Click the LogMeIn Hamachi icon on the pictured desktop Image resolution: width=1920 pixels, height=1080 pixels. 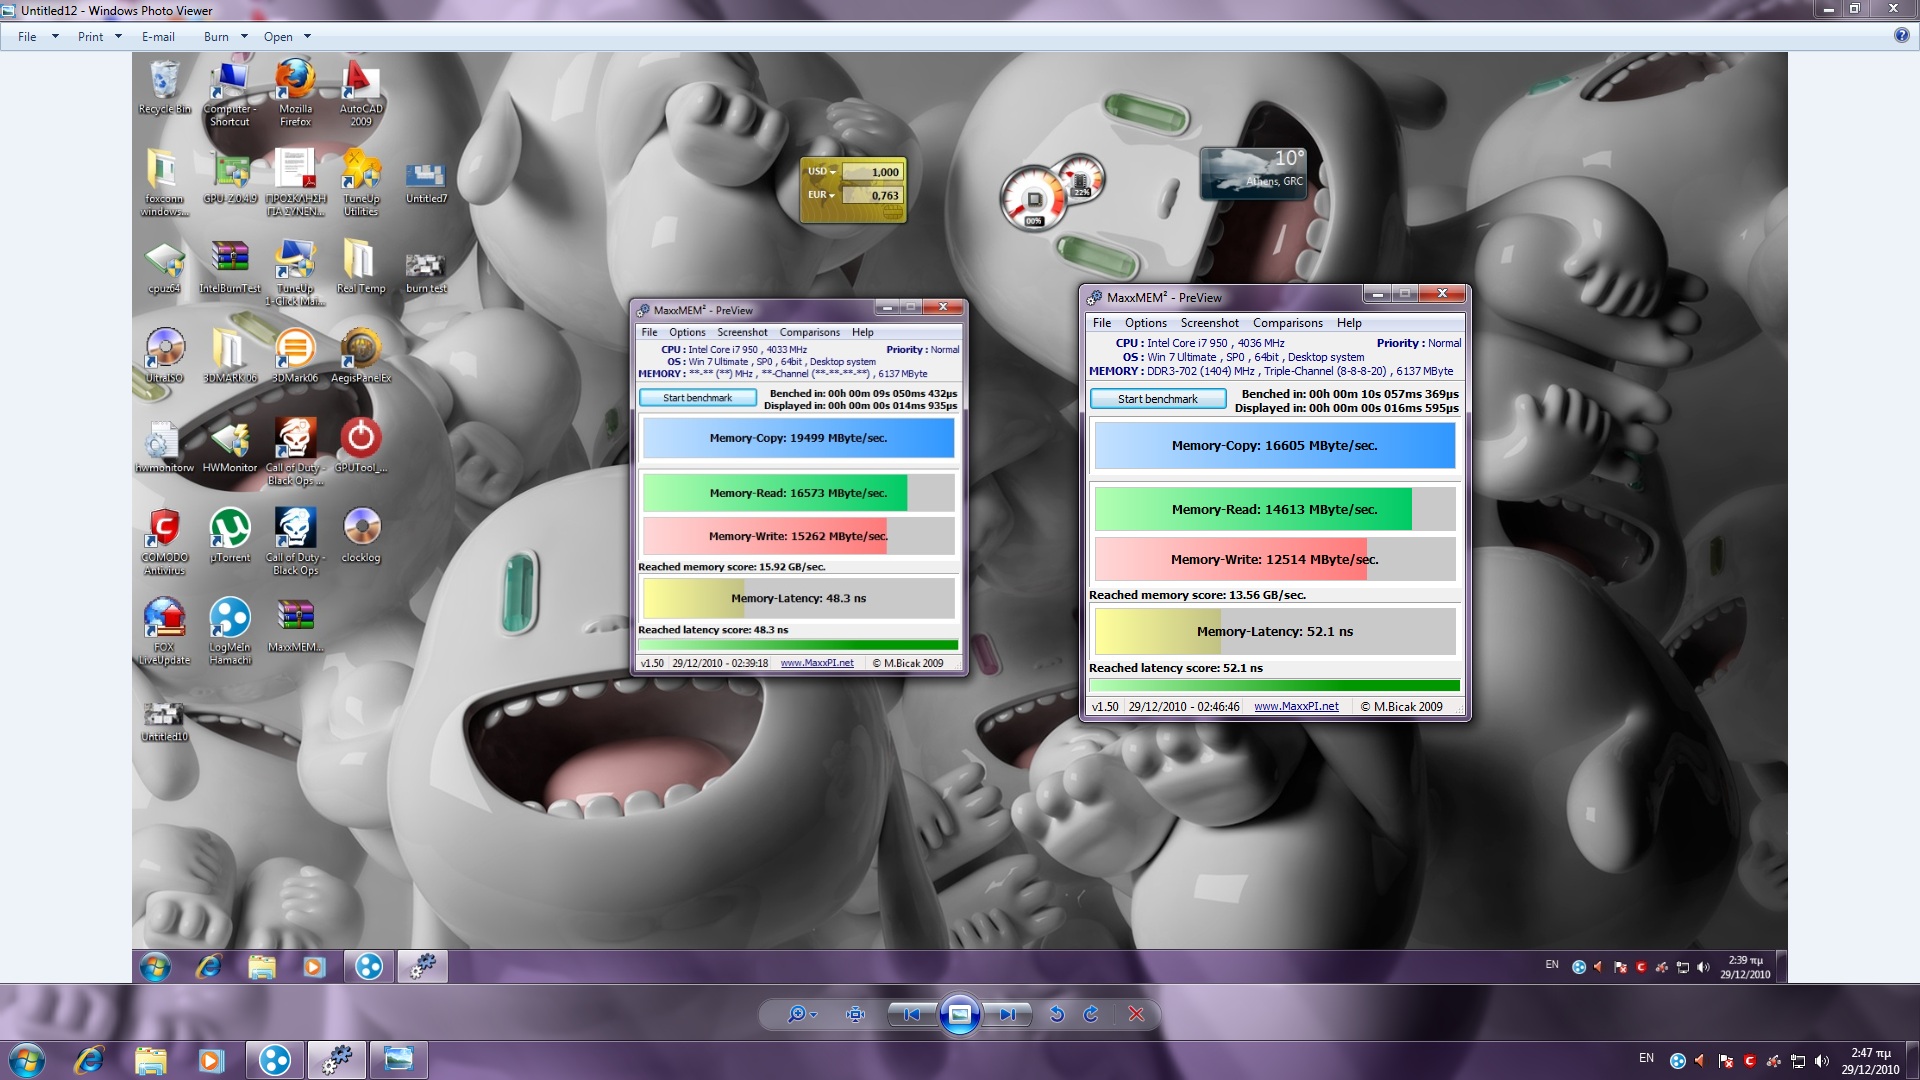tap(230, 631)
